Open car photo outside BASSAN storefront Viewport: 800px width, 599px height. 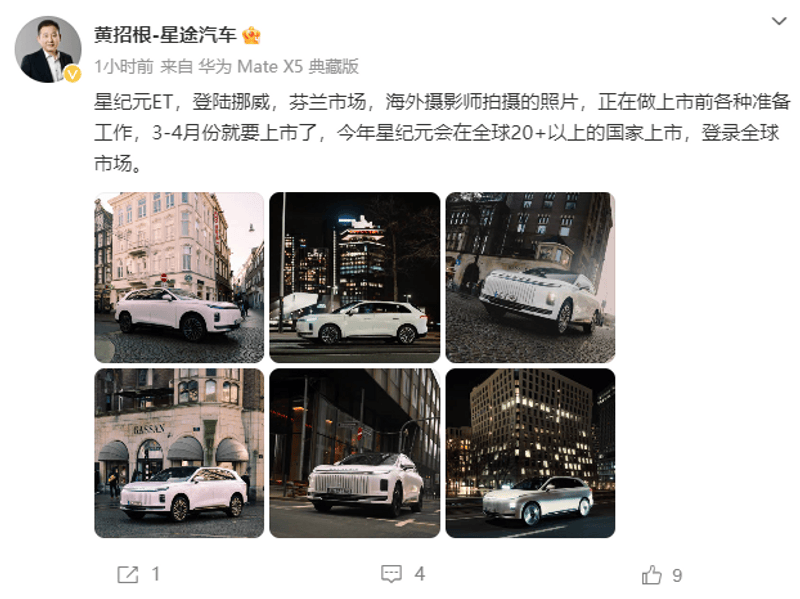pyautogui.click(x=179, y=453)
